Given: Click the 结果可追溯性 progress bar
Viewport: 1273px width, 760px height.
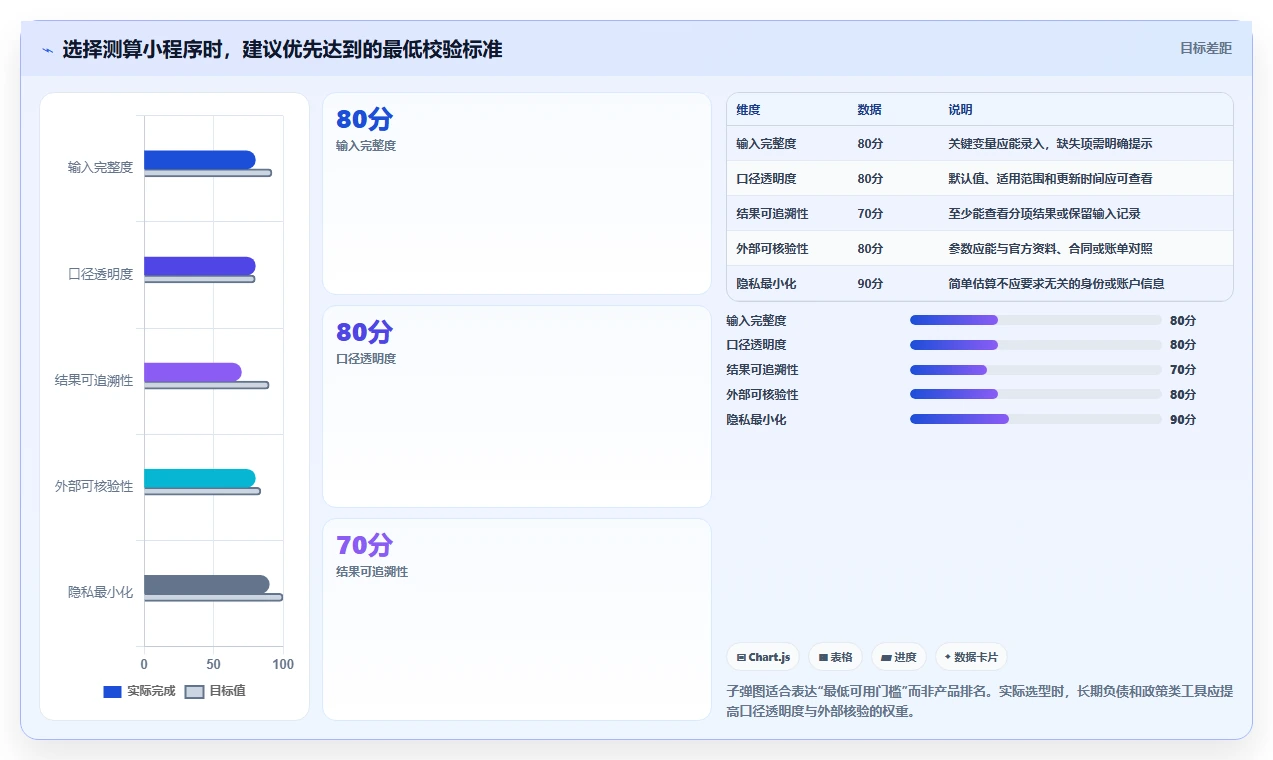Looking at the screenshot, I should tap(1036, 370).
